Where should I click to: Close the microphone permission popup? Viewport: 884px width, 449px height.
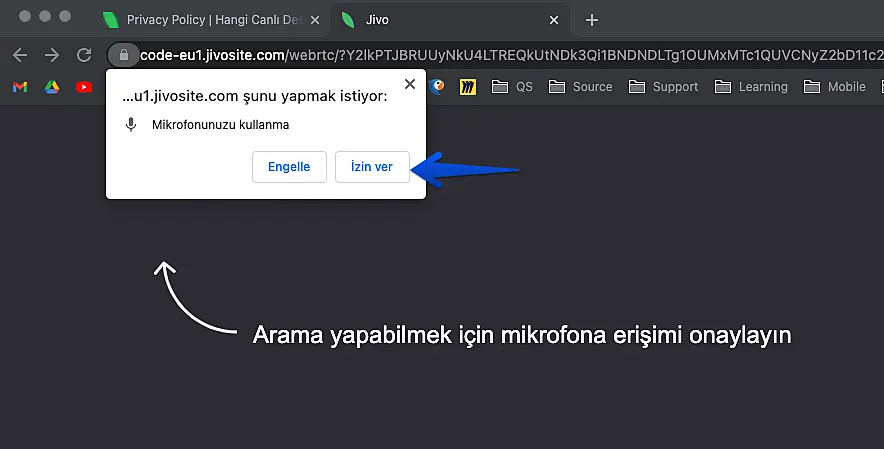[408, 85]
